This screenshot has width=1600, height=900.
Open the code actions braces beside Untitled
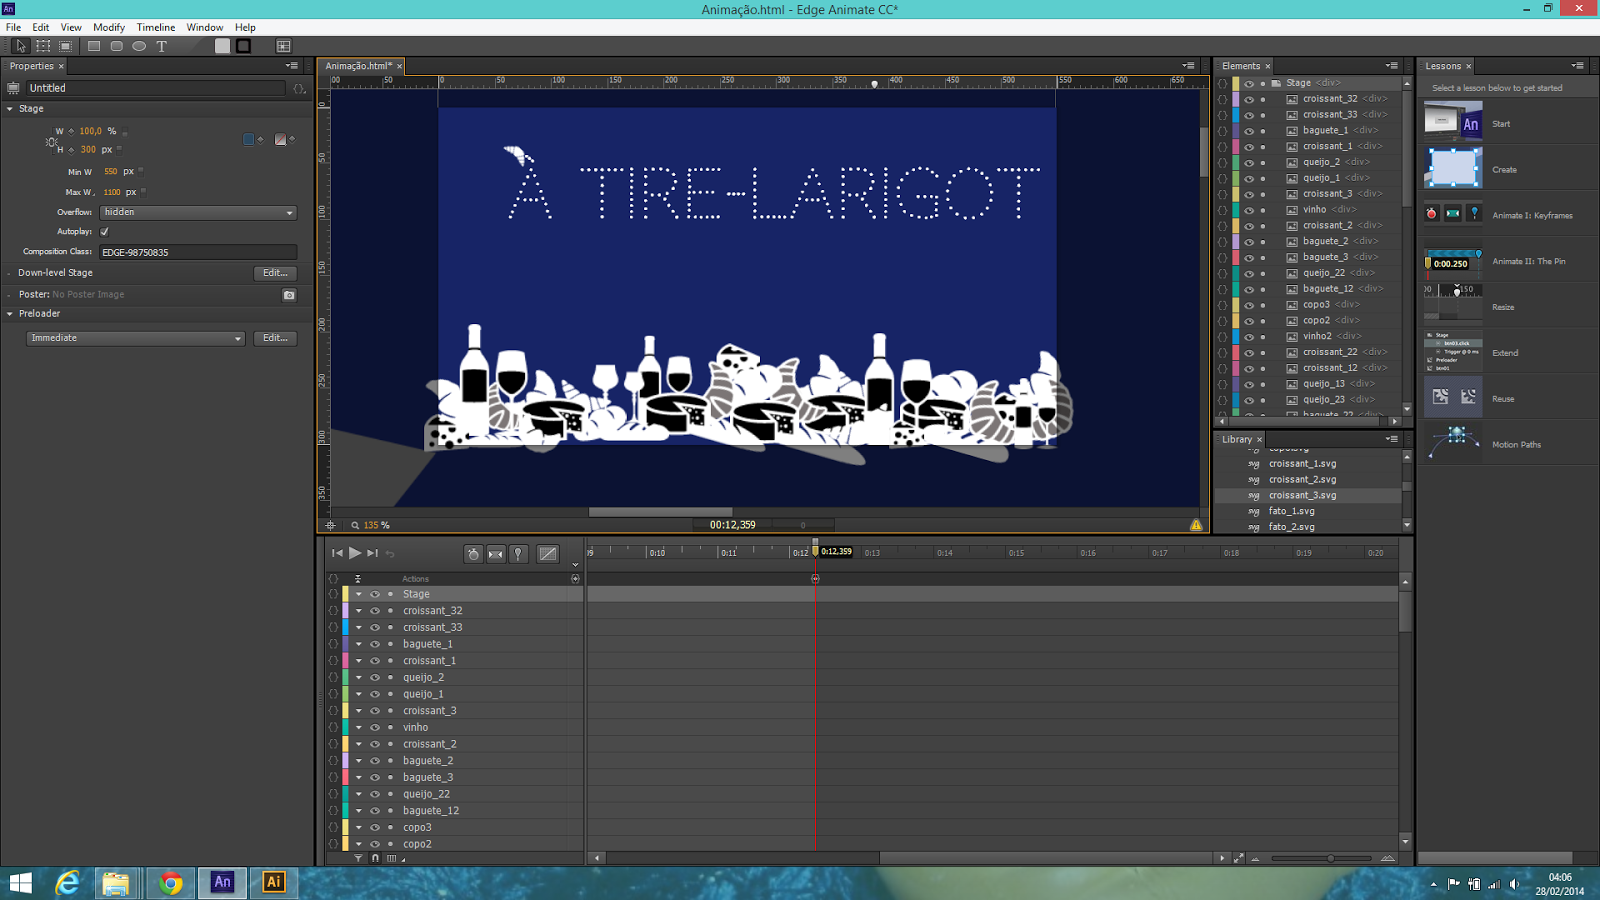299,88
